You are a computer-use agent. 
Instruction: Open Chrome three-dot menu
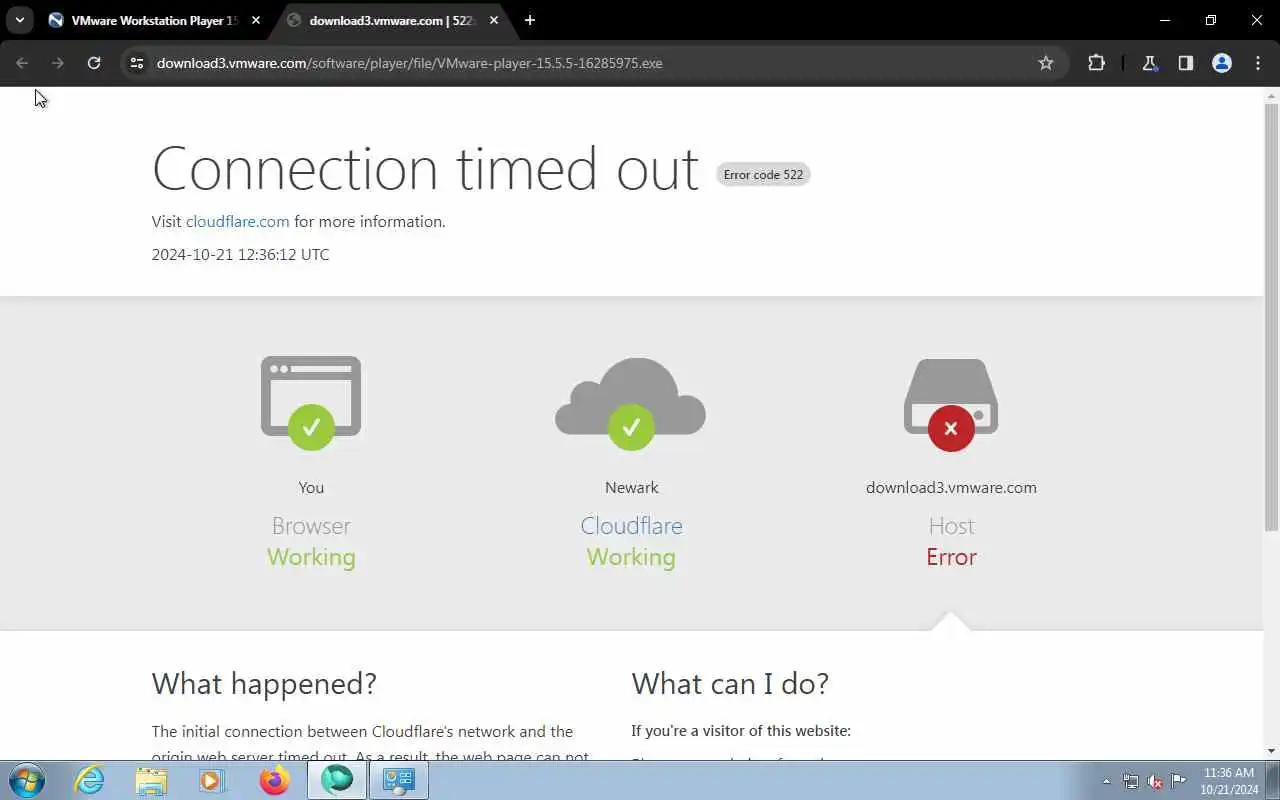[x=1258, y=63]
